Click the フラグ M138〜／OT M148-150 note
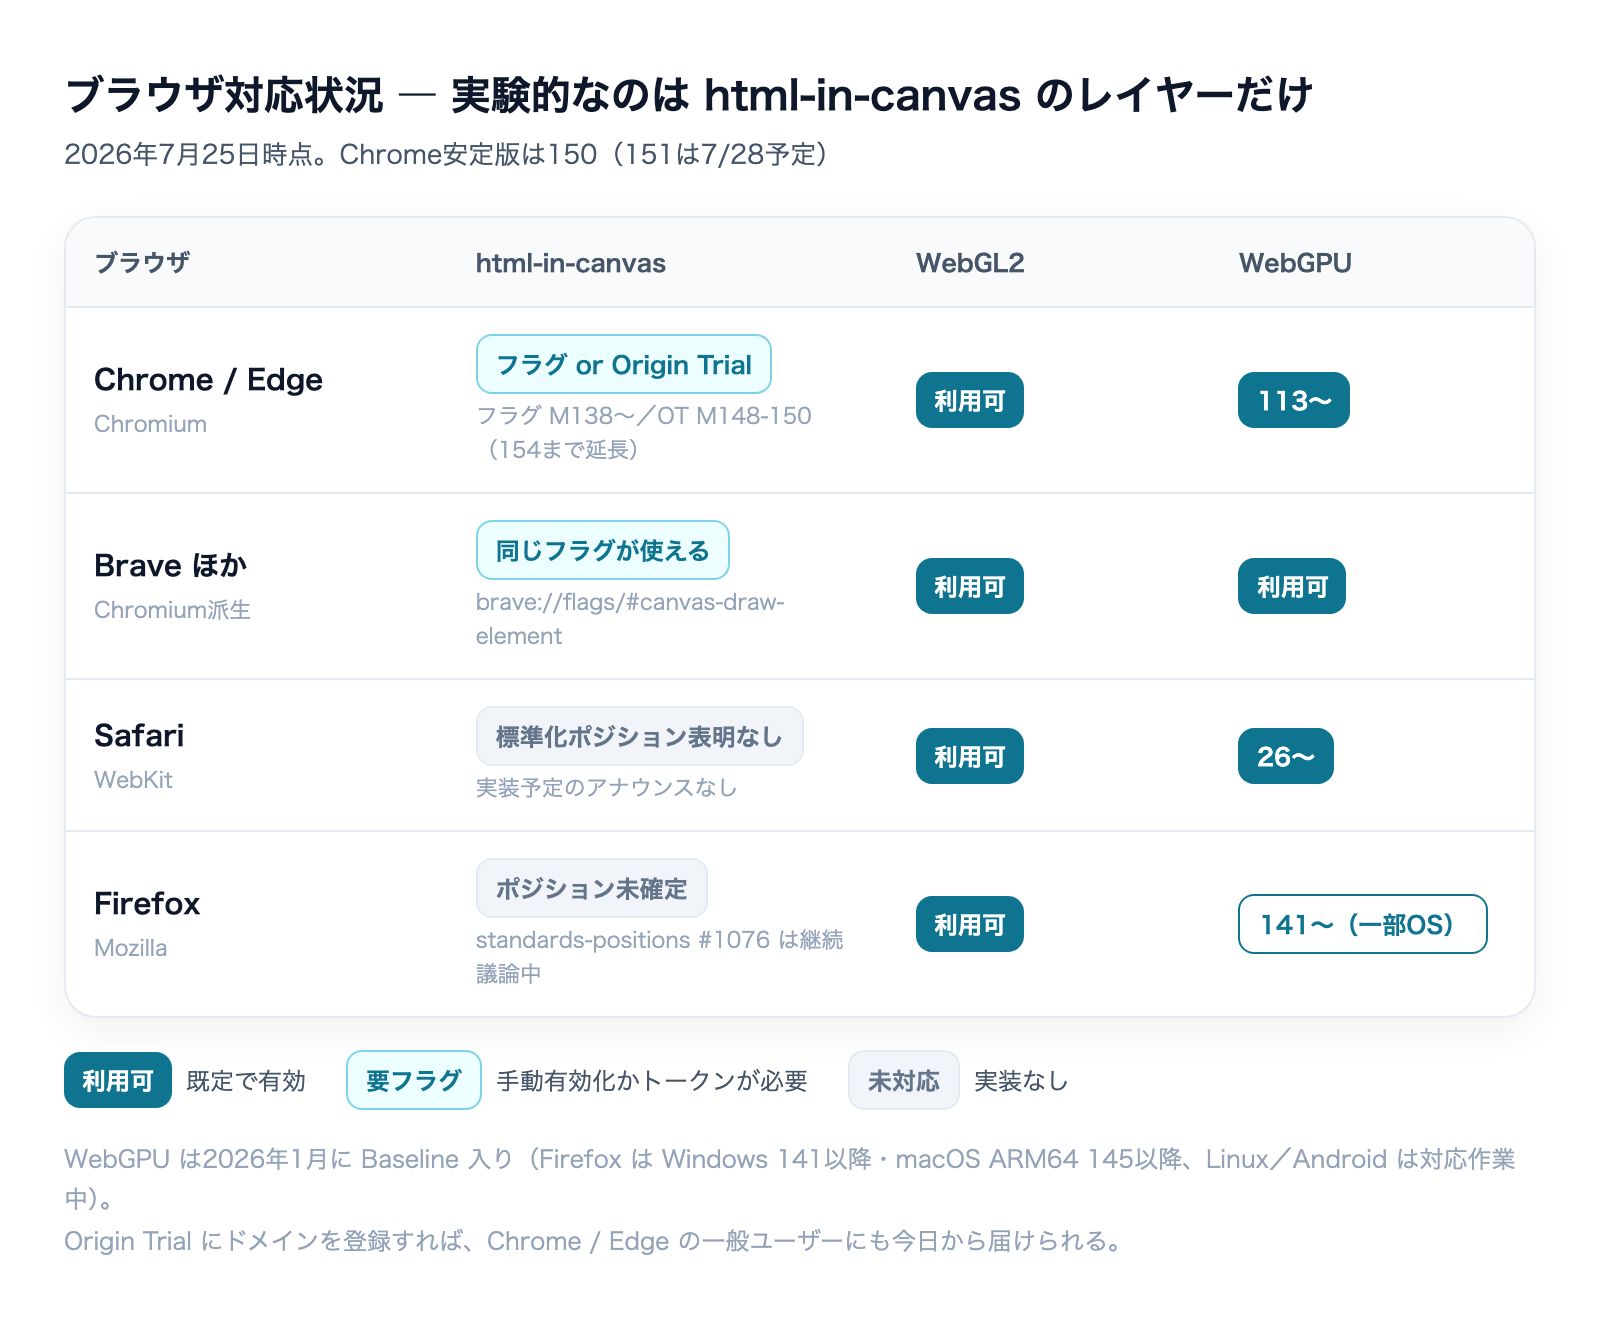 tap(644, 432)
